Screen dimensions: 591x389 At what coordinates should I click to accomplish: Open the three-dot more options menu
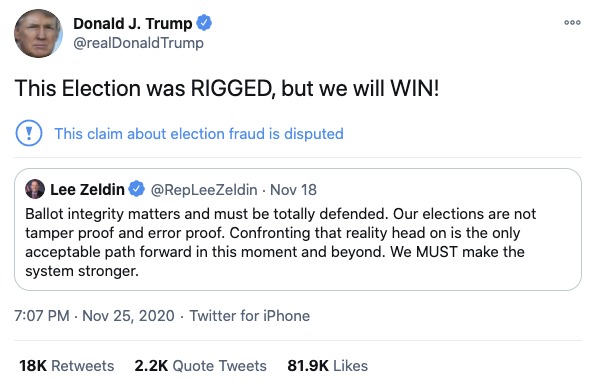(x=572, y=23)
